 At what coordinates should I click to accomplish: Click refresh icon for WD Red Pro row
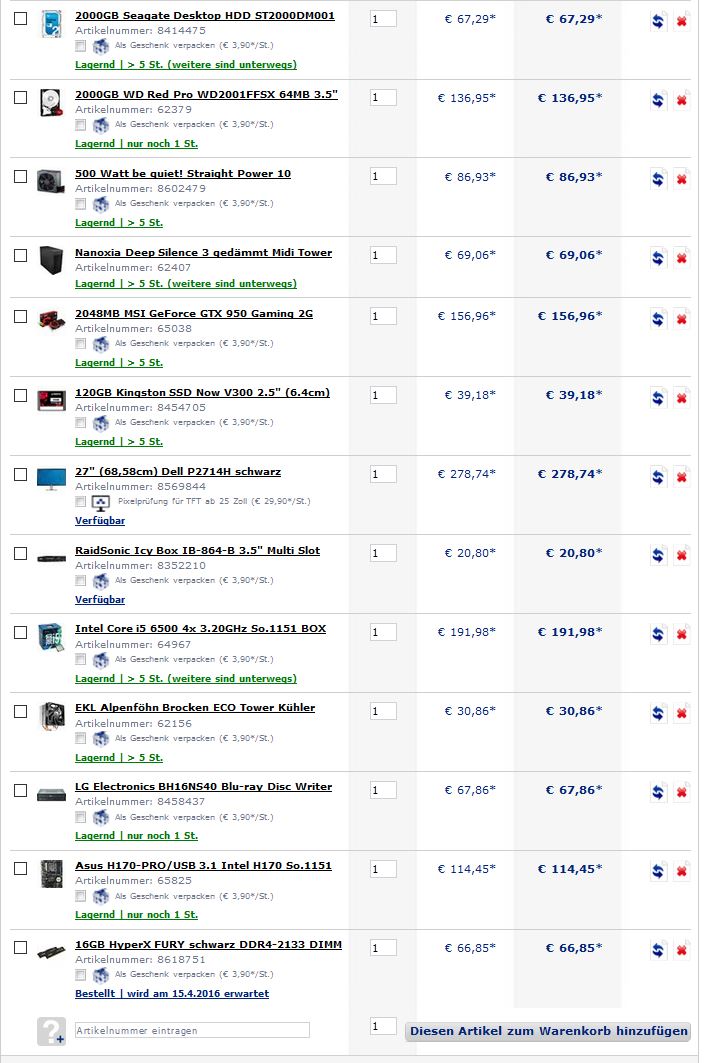pos(657,100)
